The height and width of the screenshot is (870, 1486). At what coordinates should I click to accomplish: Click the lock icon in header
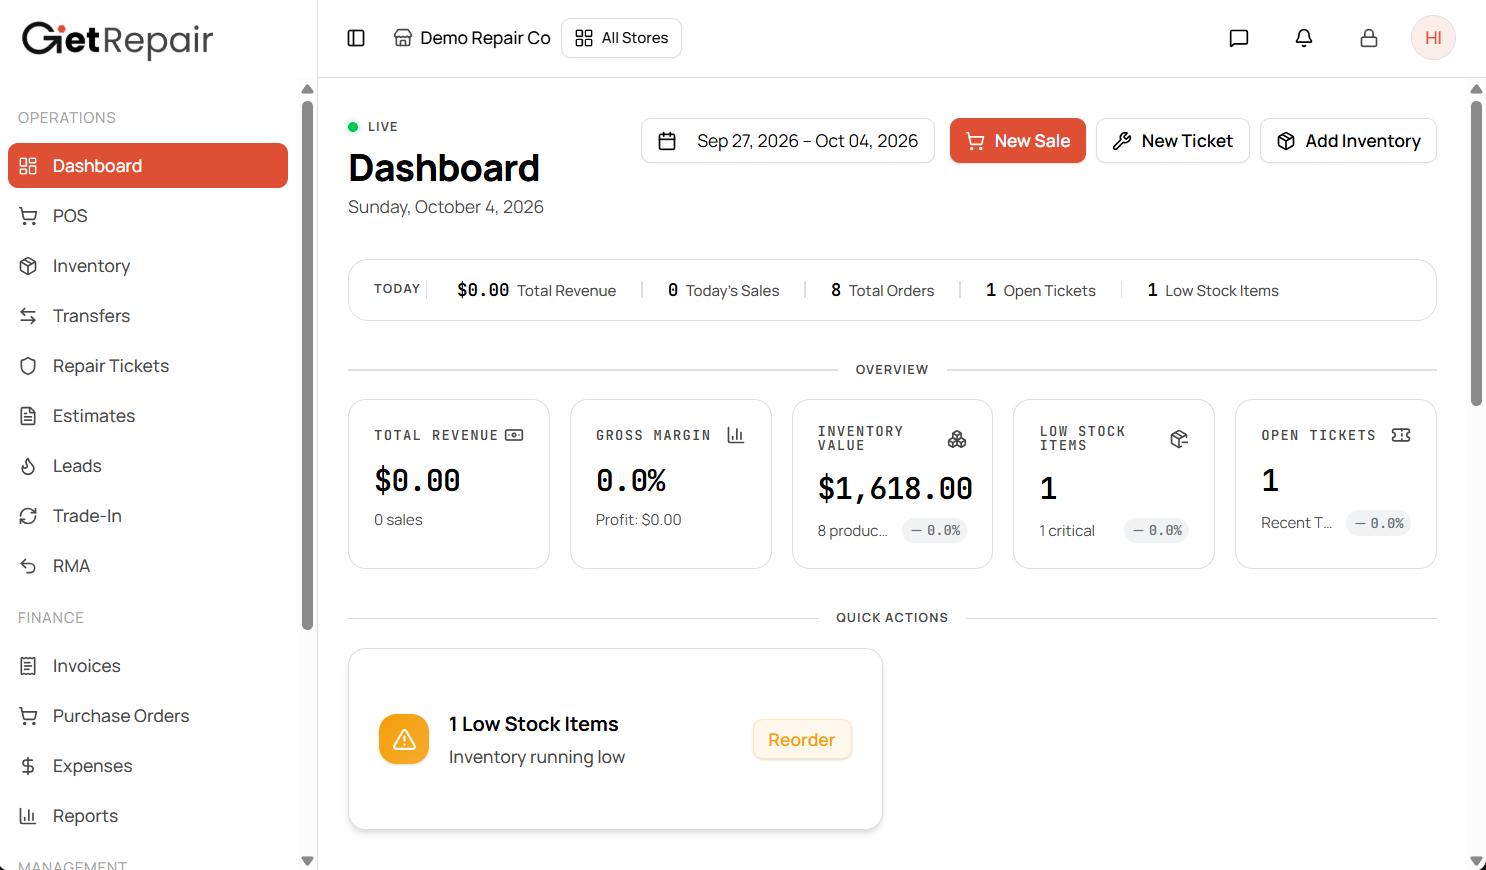click(1369, 38)
